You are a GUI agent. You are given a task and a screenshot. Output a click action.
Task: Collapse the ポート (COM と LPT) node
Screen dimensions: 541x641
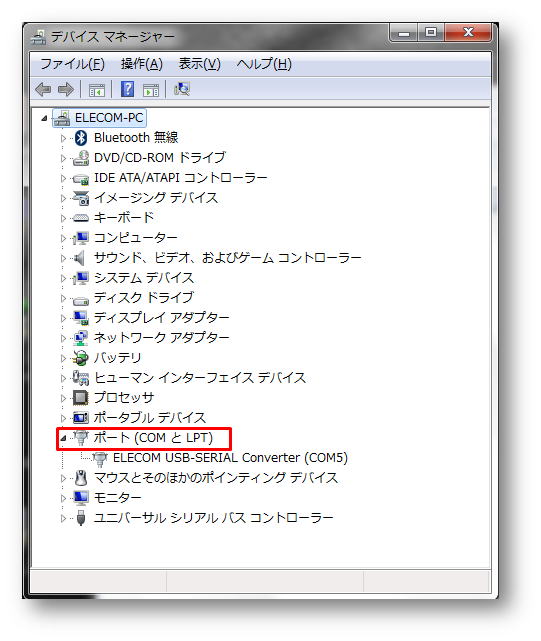click(x=63, y=438)
